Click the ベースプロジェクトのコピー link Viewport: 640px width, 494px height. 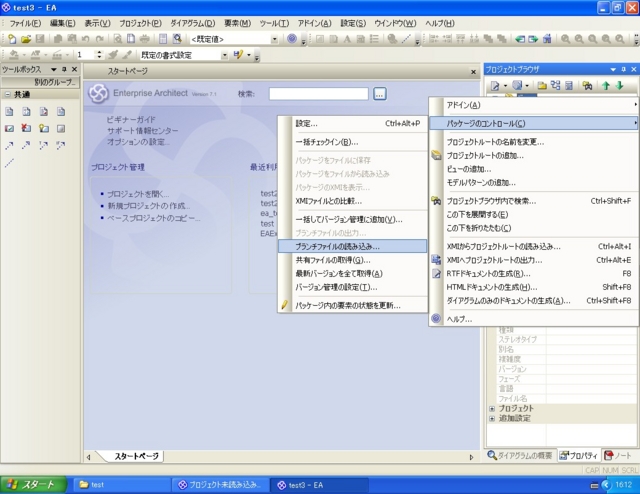tap(153, 218)
